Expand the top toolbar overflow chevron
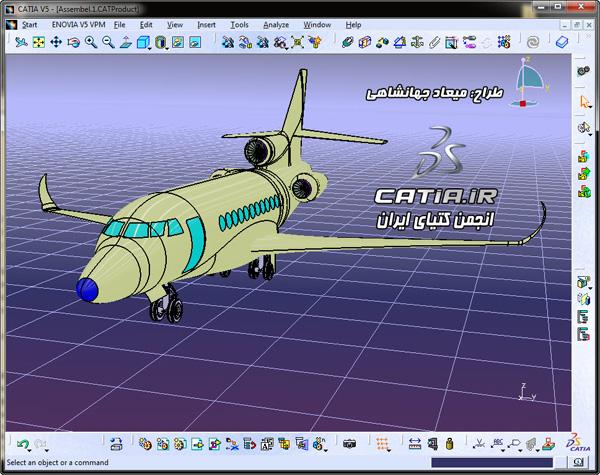Screen dimensions: 600x475 (x=589, y=37)
